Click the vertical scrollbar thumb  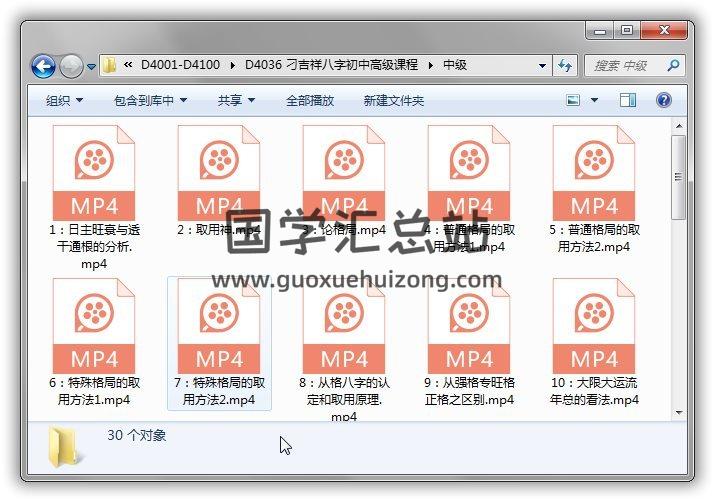(679, 177)
